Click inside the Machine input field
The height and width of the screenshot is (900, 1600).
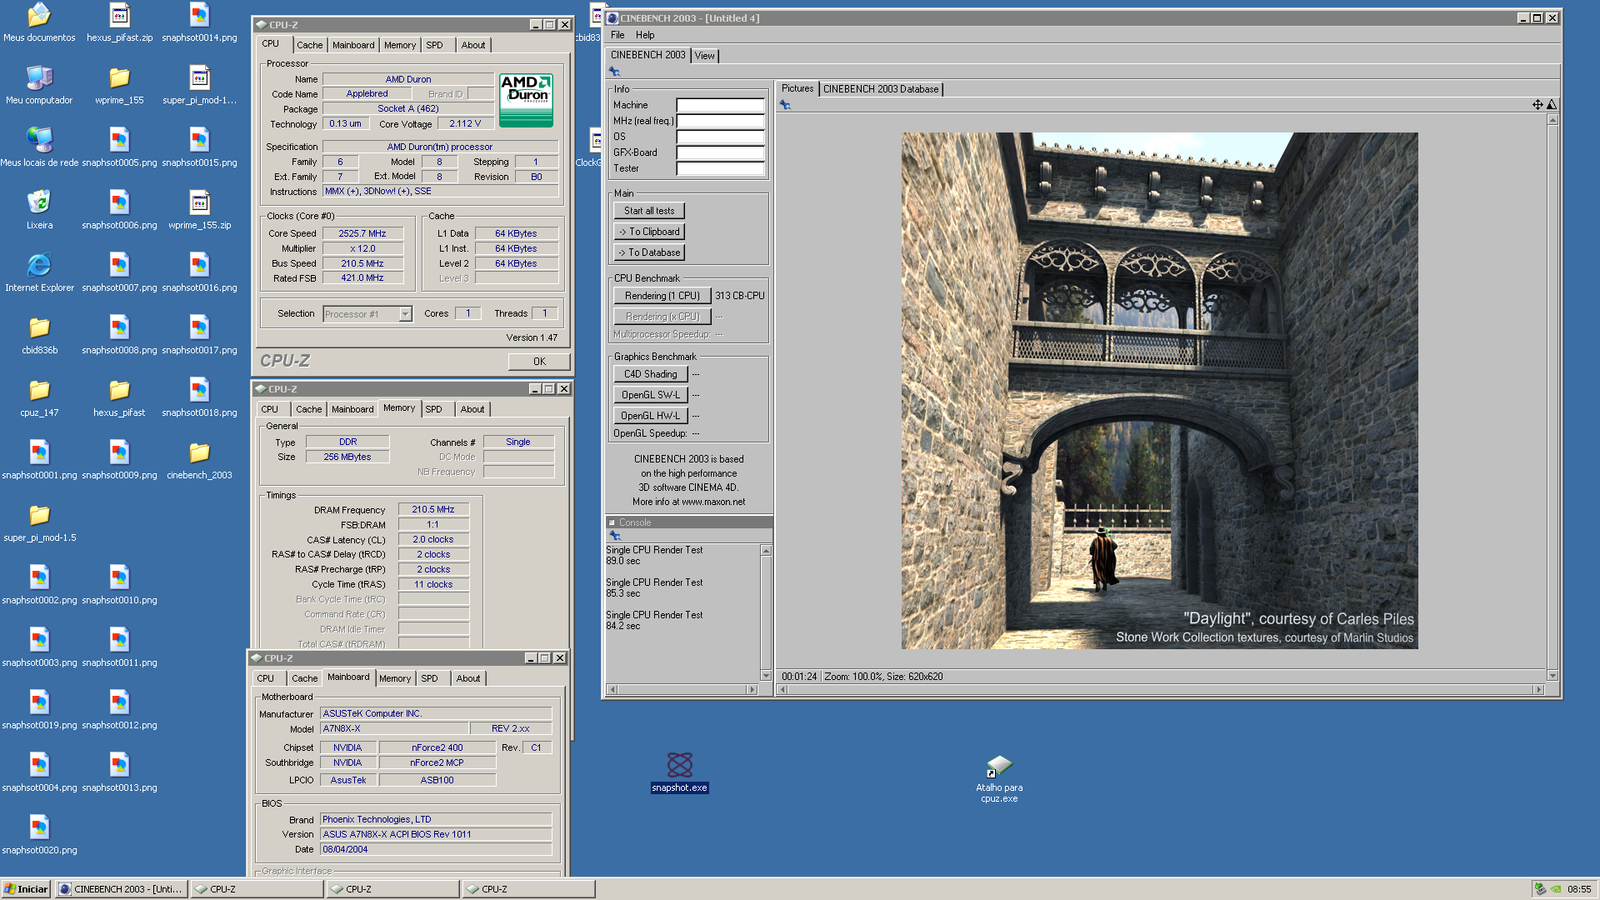coord(721,104)
